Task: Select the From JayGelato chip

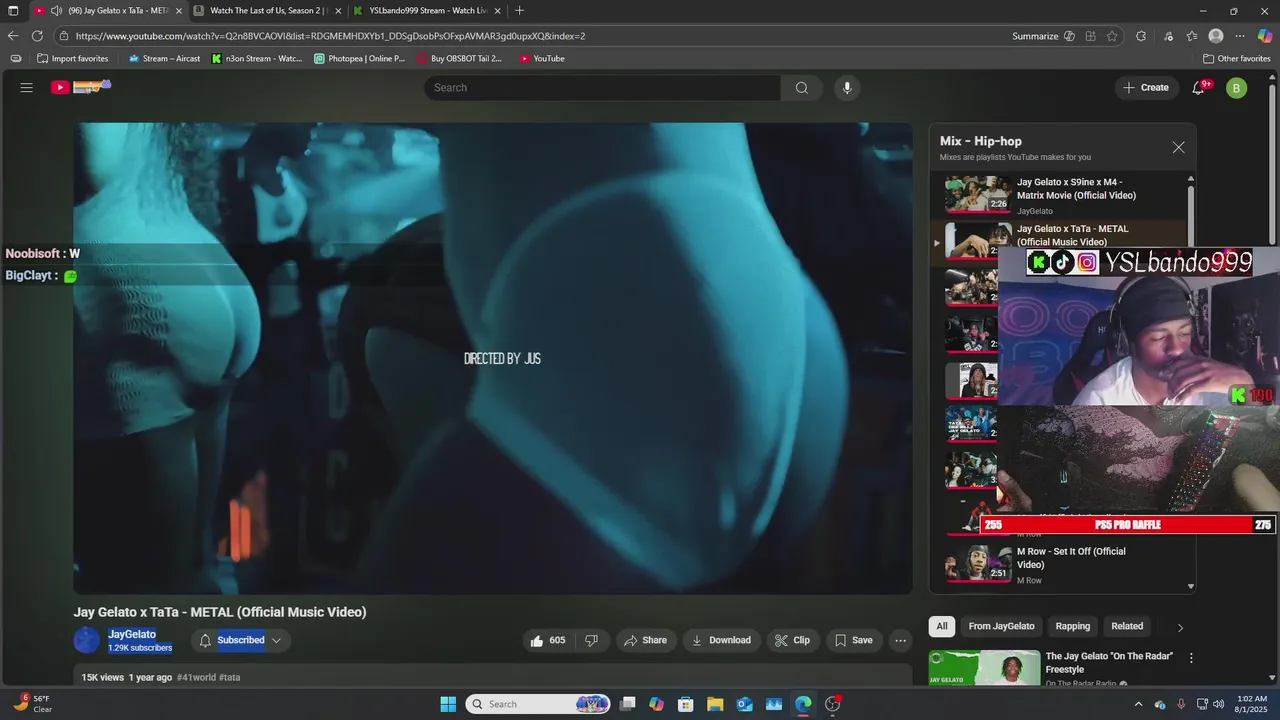Action: pyautogui.click(x=1001, y=626)
